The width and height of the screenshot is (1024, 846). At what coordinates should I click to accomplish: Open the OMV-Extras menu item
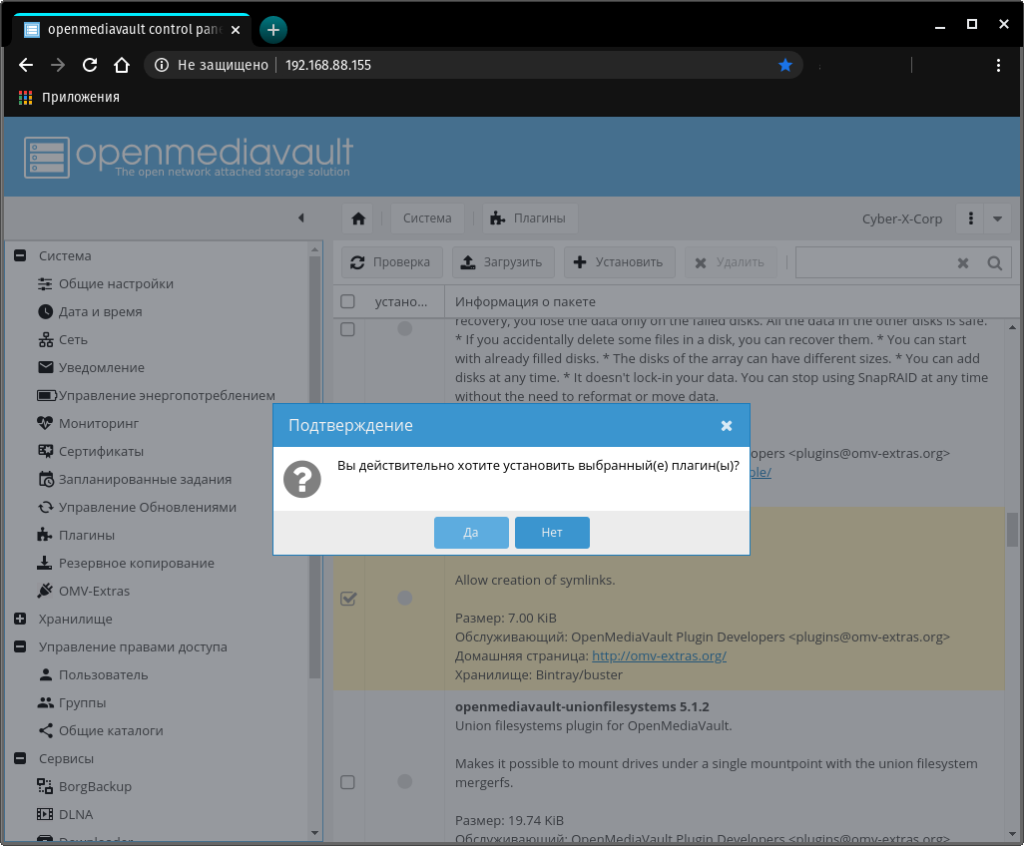(x=94, y=591)
